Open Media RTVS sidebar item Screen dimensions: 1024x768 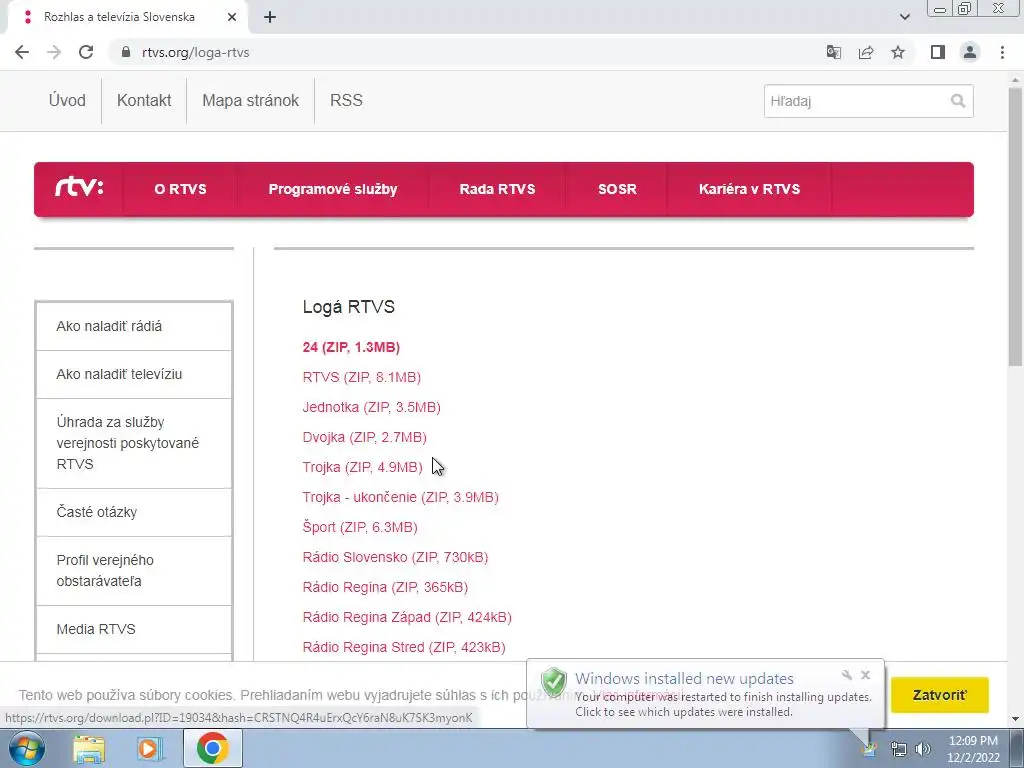point(134,630)
